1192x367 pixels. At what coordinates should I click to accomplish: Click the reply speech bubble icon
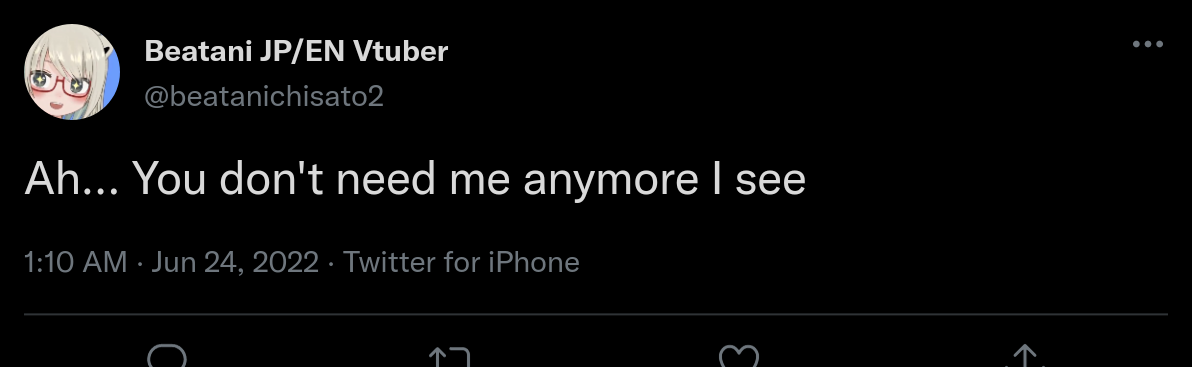[167, 356]
